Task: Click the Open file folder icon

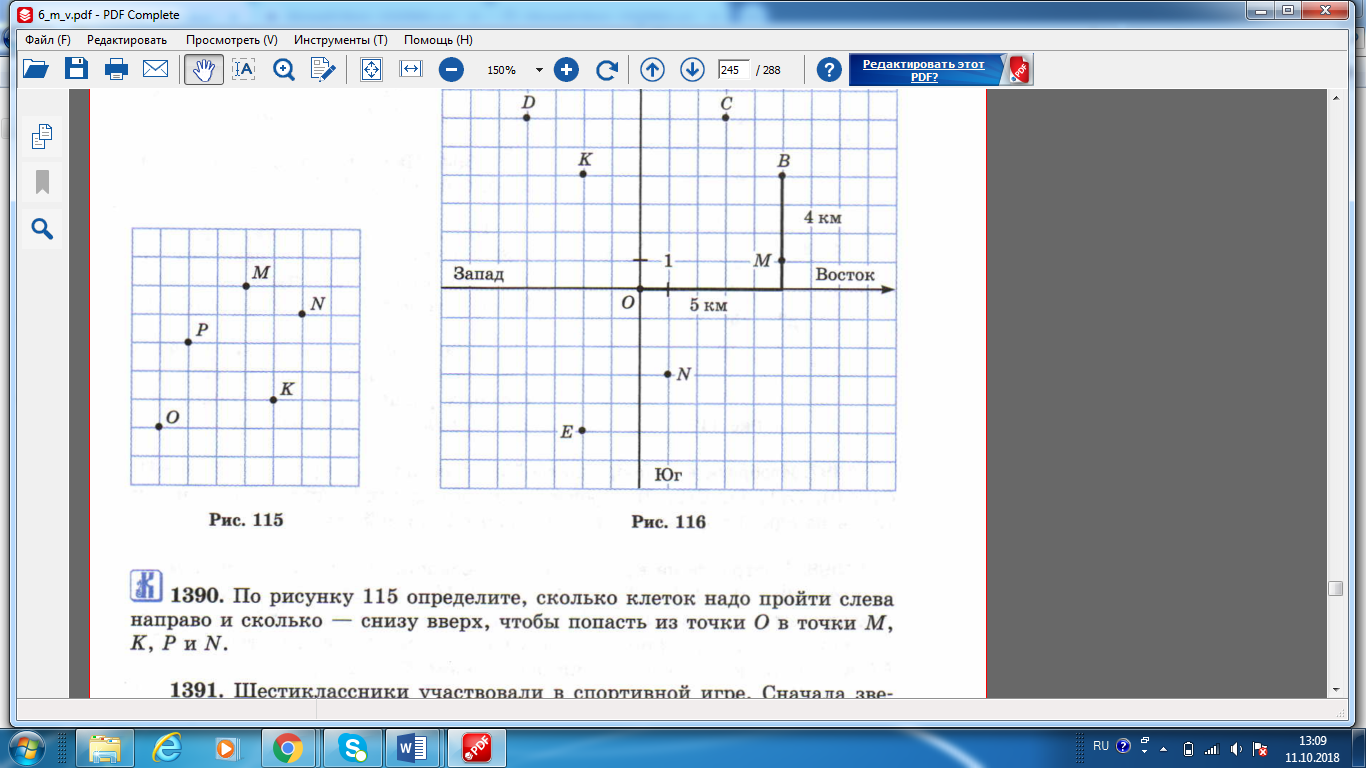Action: (x=36, y=69)
